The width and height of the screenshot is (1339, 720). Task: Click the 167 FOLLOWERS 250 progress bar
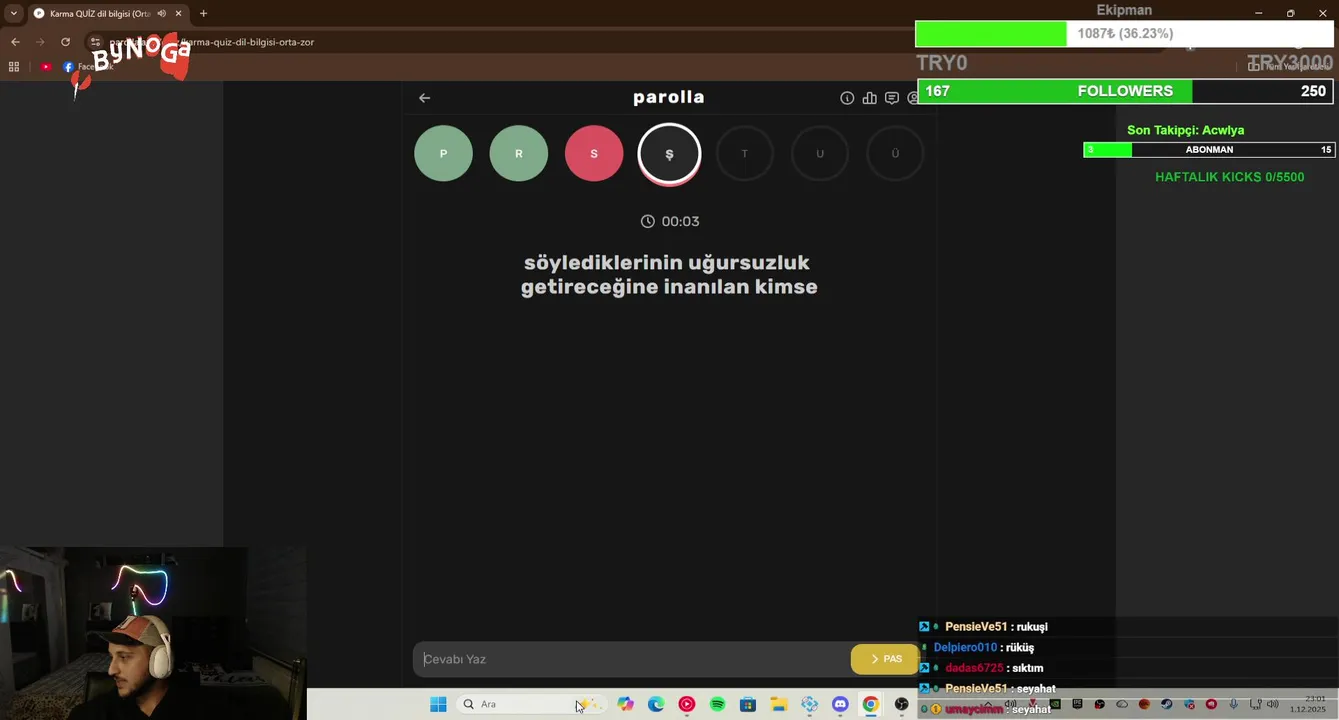pyautogui.click(x=1125, y=91)
